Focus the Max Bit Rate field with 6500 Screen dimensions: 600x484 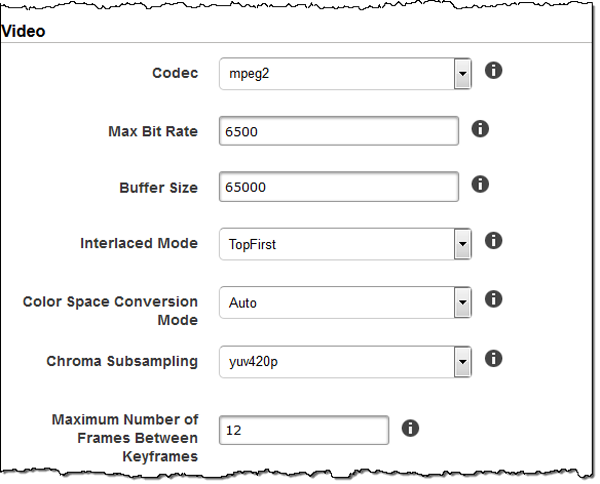(x=339, y=131)
